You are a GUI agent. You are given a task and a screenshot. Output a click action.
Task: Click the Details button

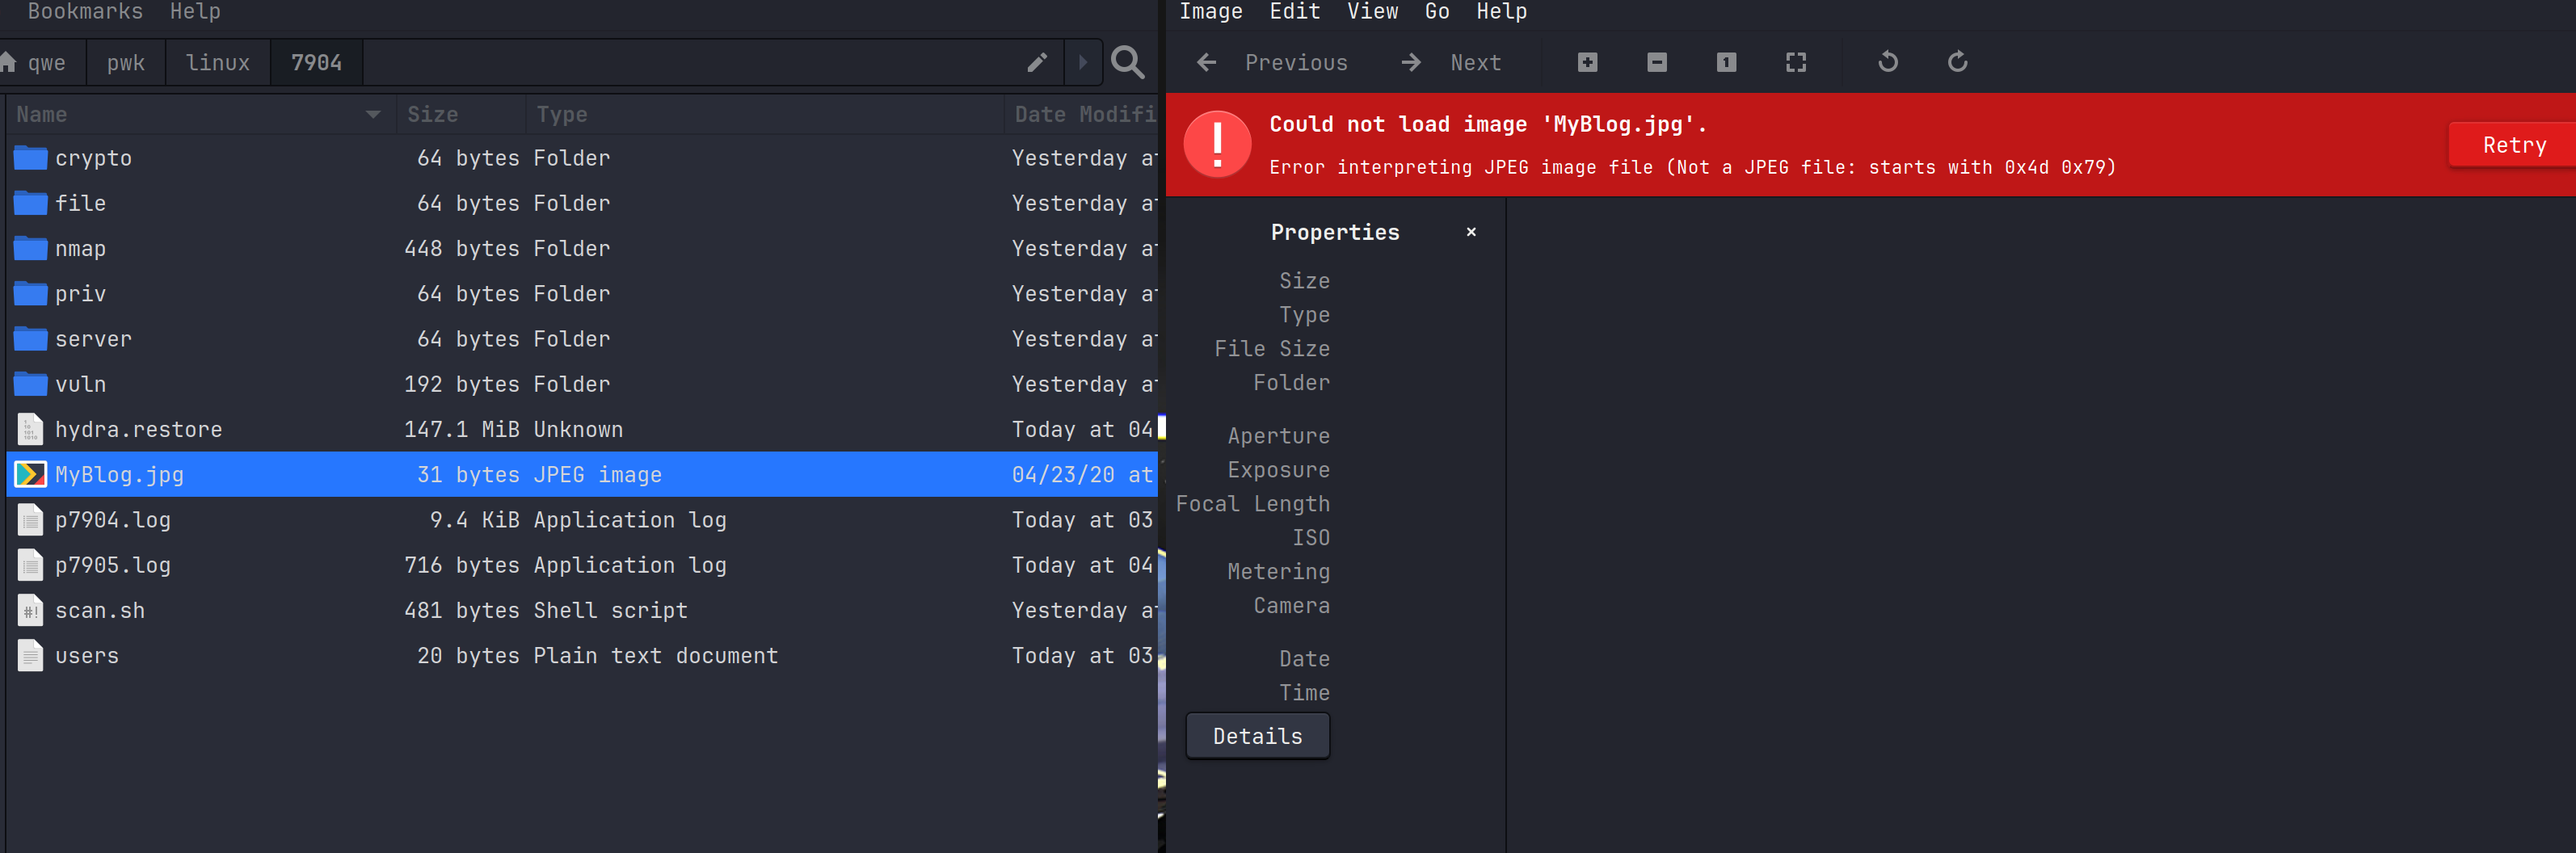1258,736
